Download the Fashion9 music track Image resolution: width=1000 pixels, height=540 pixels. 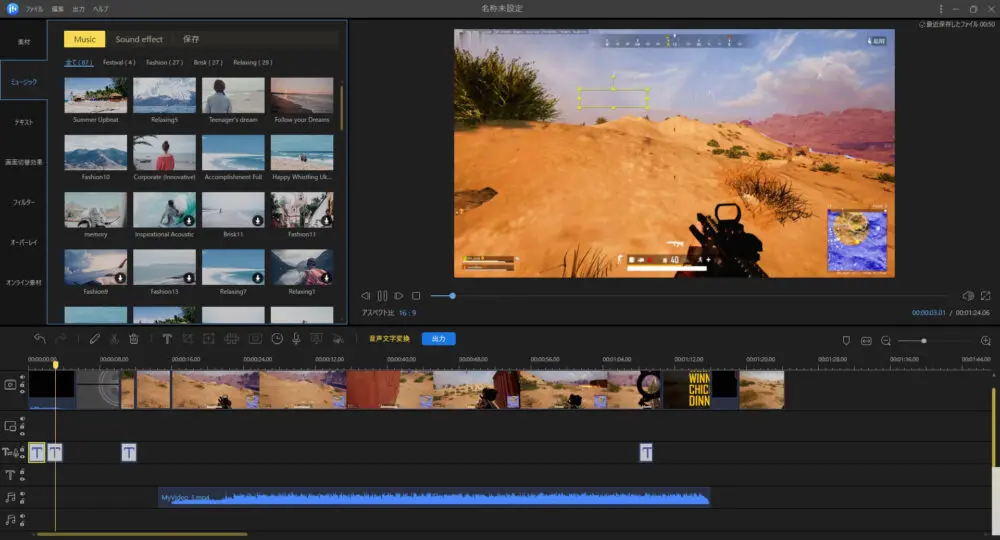point(120,278)
